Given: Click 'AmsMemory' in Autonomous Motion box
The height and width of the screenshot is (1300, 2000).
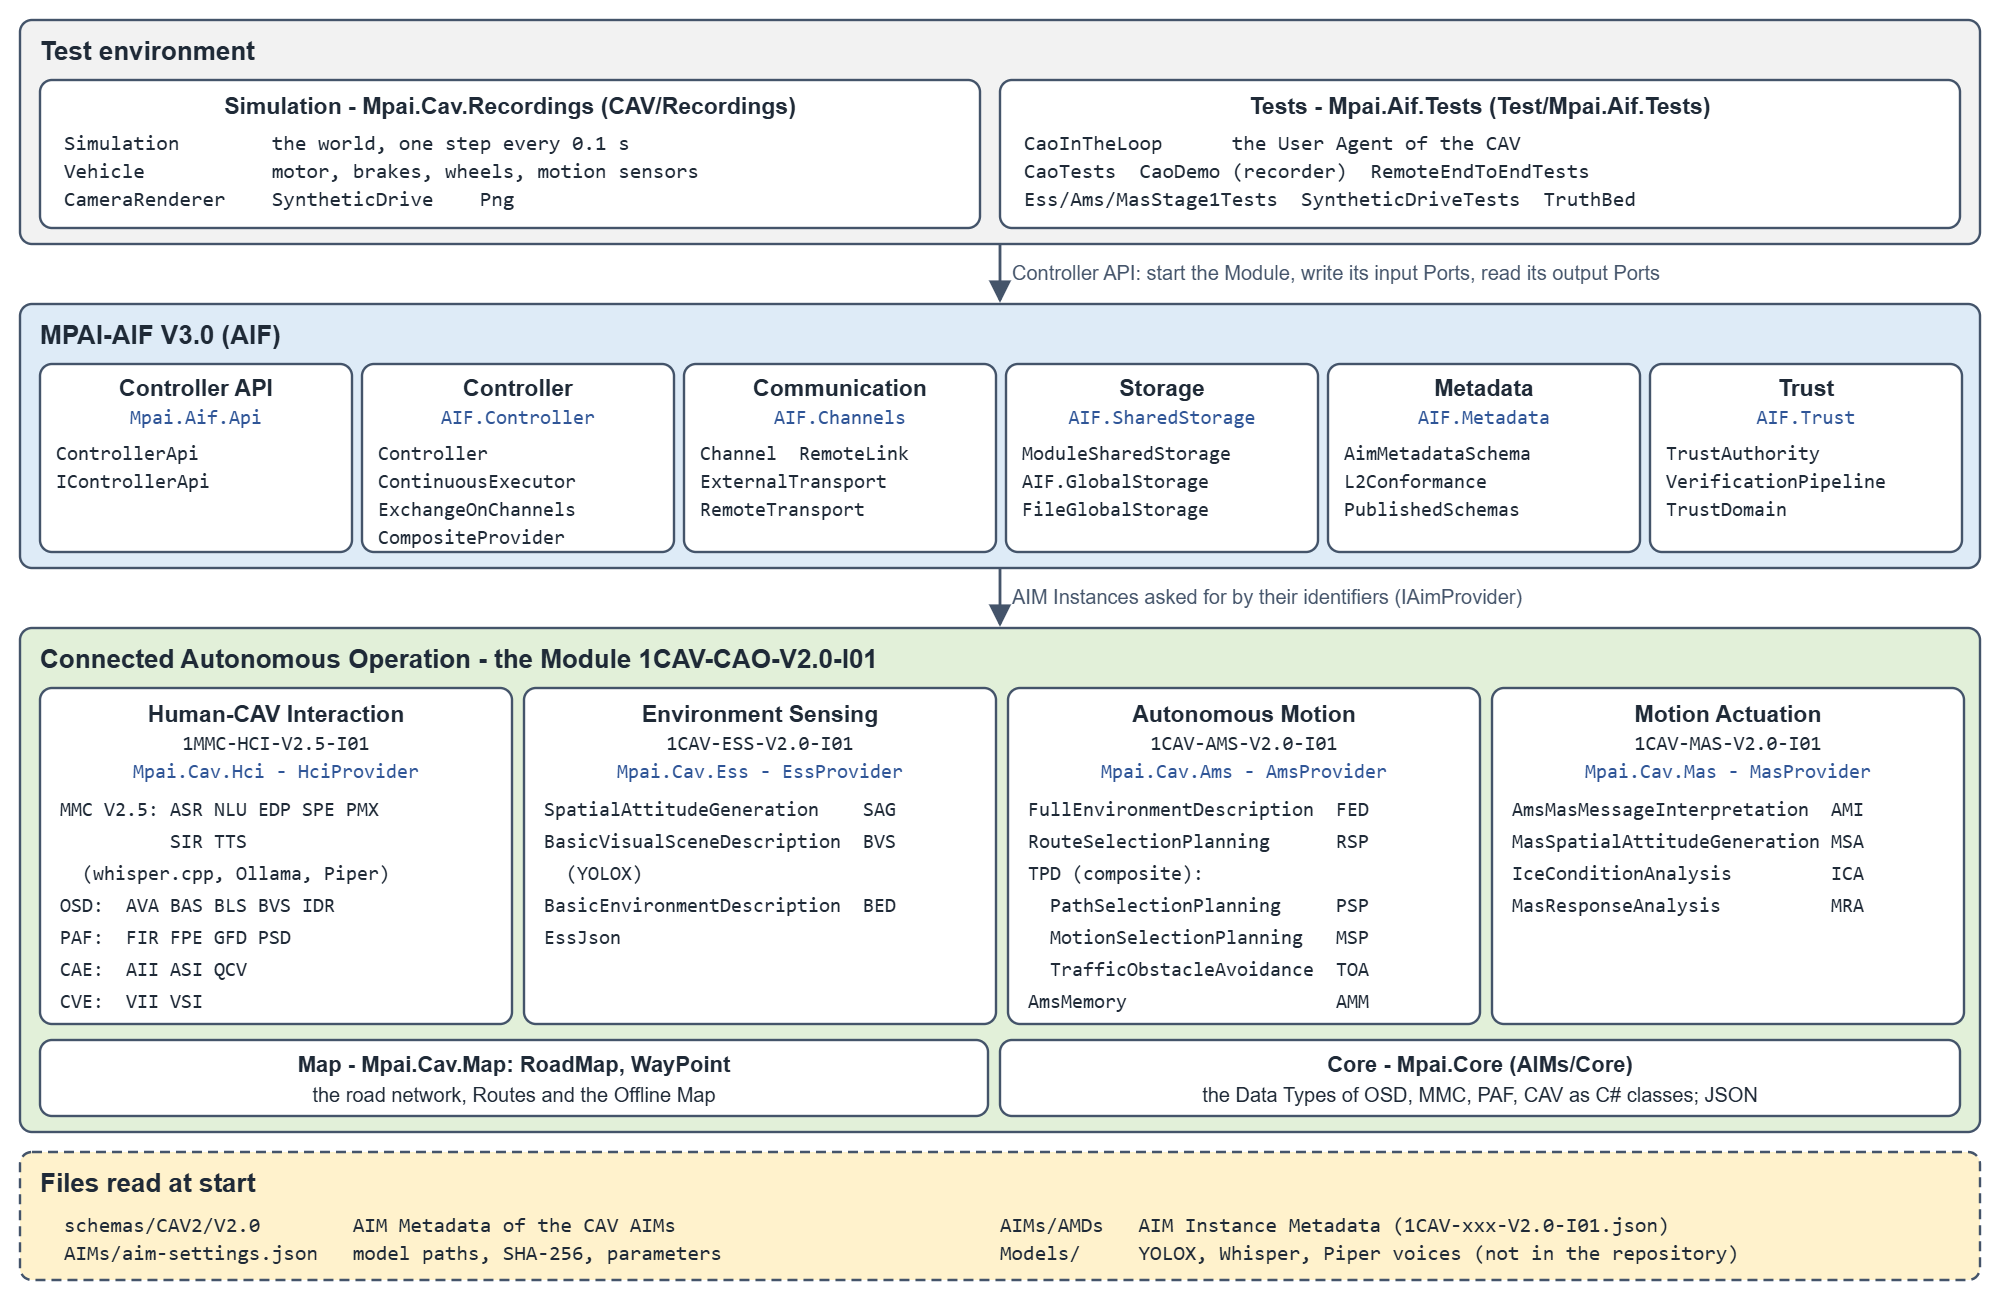Looking at the screenshot, I should coord(1077,1002).
